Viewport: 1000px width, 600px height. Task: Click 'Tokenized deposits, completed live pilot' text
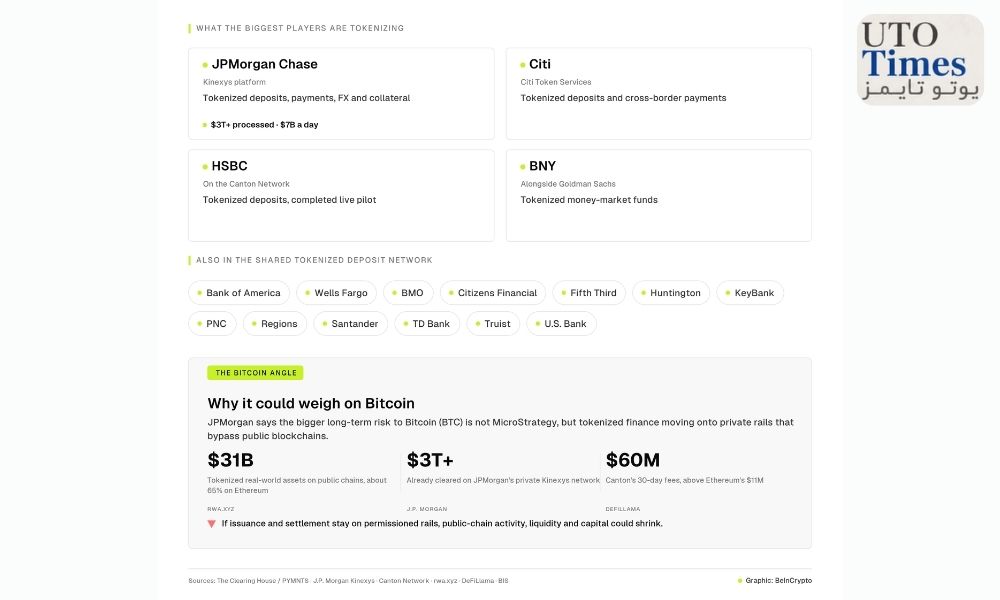(x=290, y=200)
